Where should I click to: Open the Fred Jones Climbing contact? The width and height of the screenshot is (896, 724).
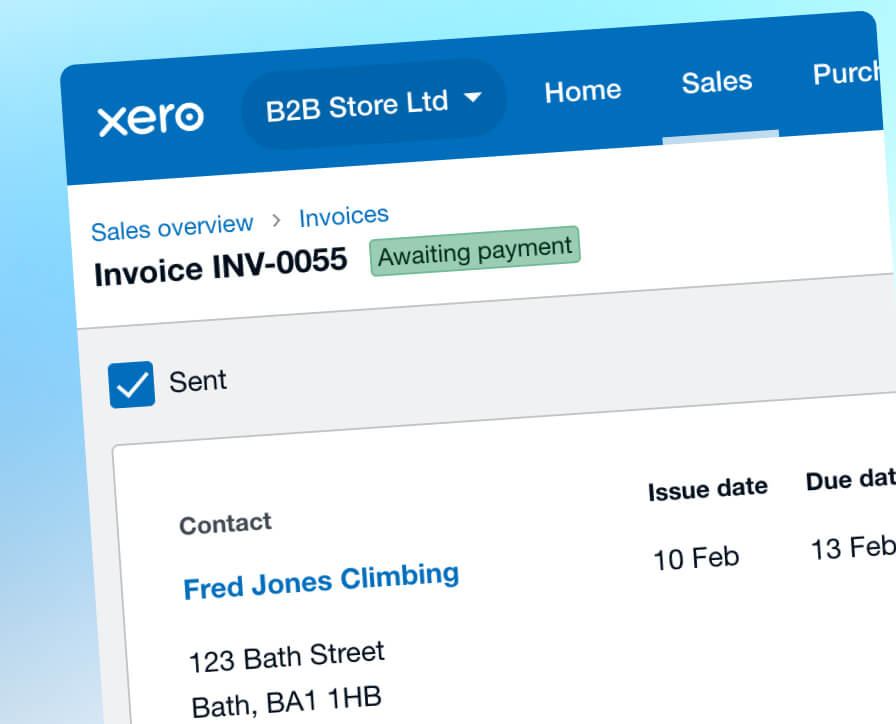coord(321,581)
